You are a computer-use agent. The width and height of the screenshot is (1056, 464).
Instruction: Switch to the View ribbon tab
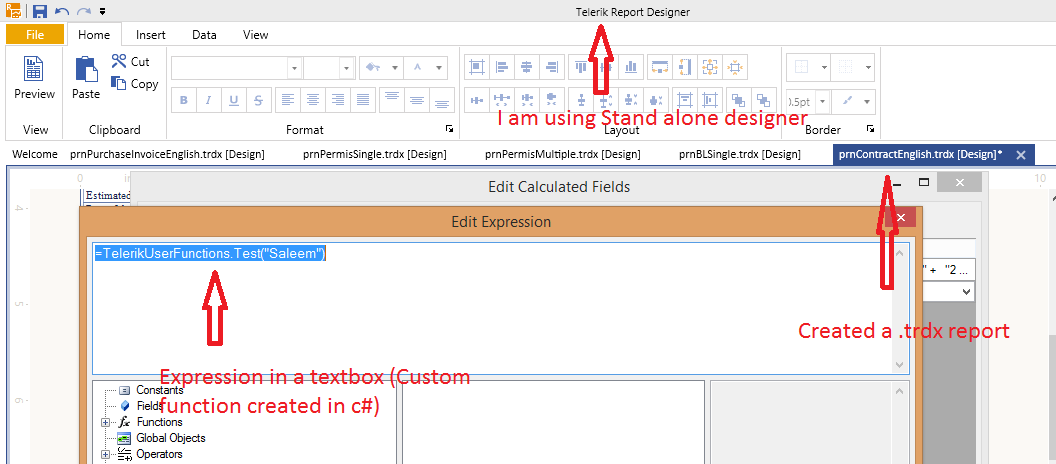coord(255,34)
